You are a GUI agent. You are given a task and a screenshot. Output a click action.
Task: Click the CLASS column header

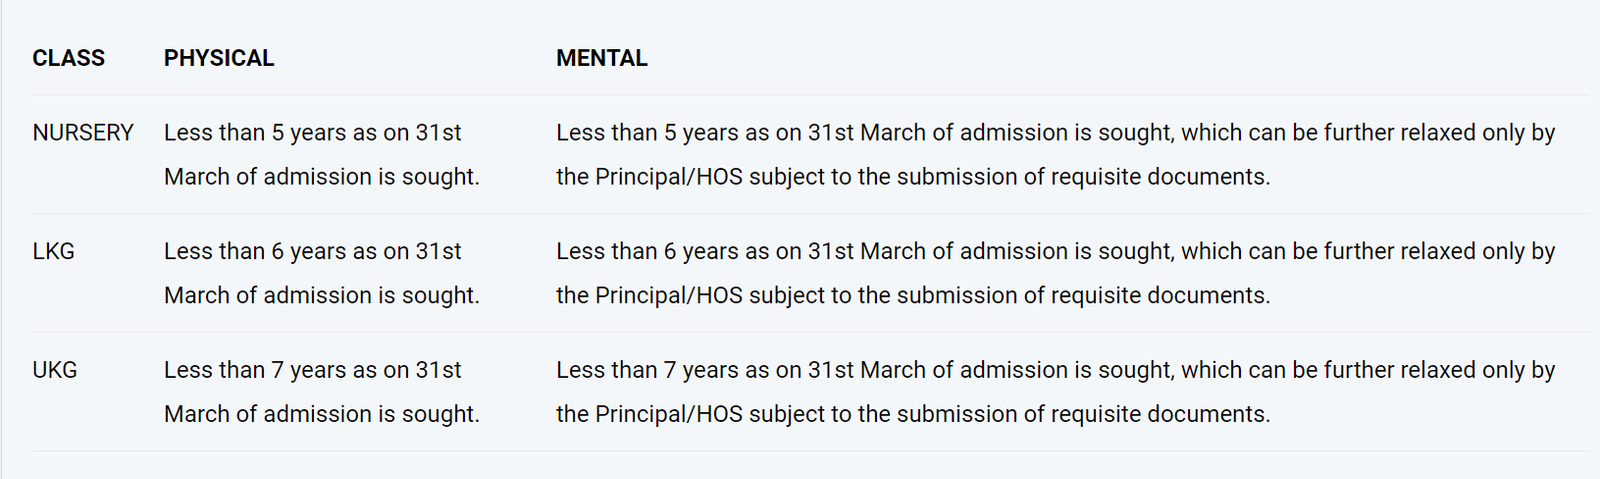68,58
